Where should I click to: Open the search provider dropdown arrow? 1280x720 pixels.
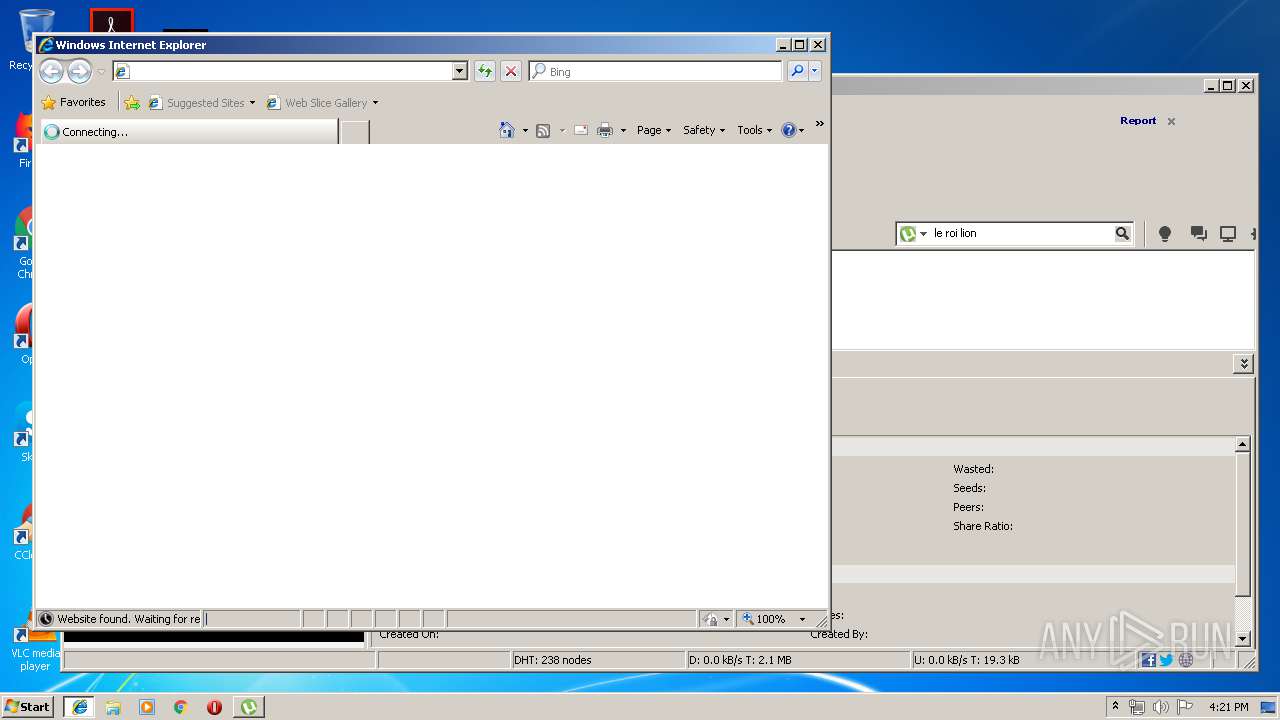pos(815,71)
